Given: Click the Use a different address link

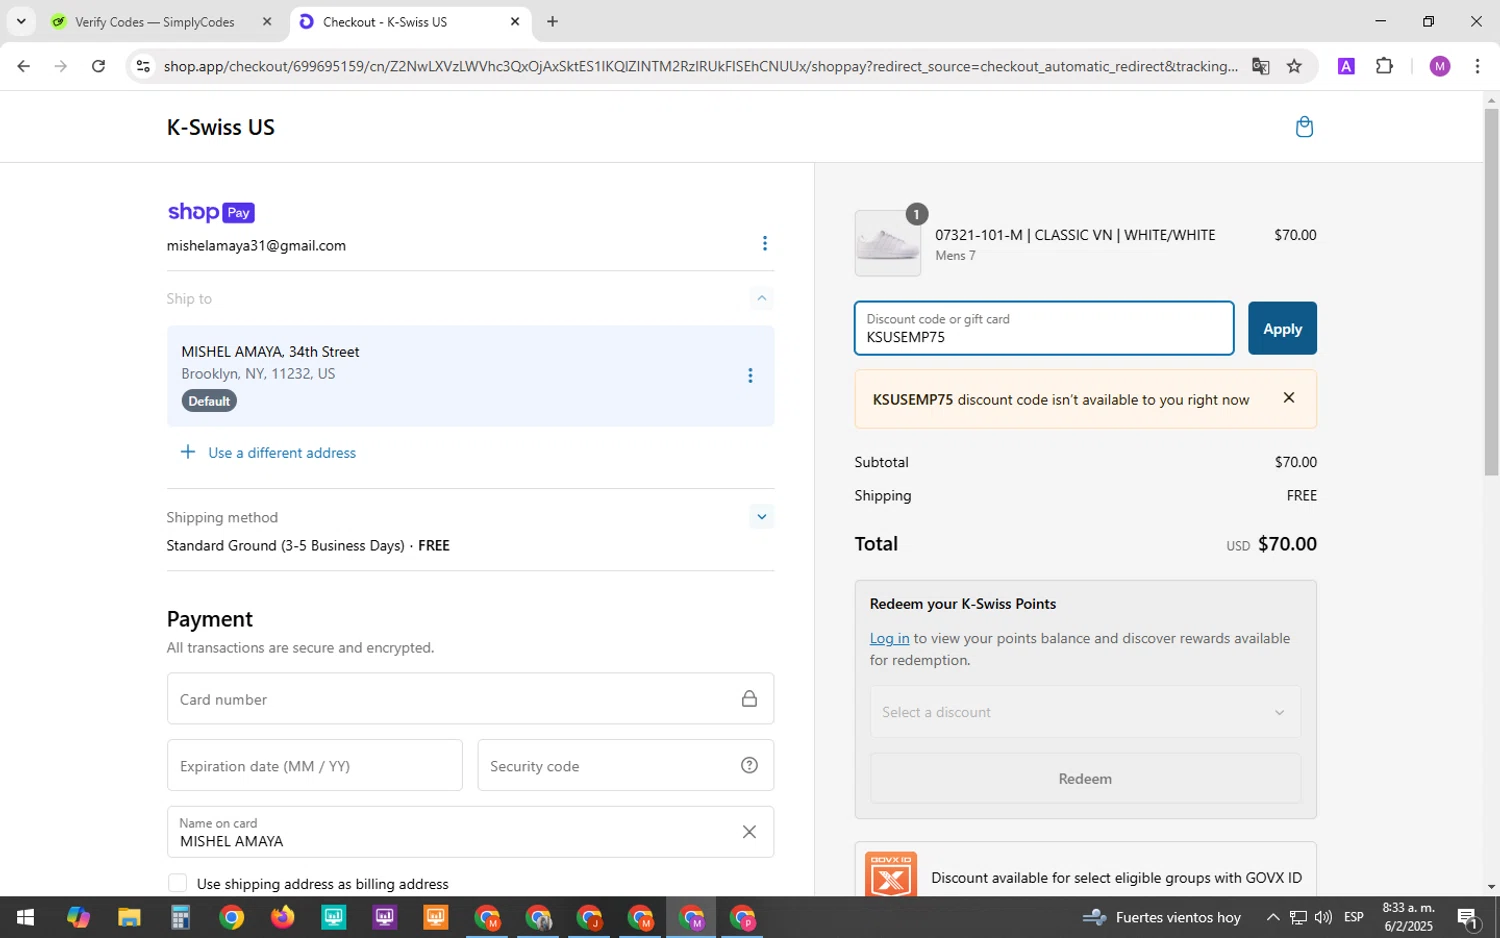Looking at the screenshot, I should point(282,453).
